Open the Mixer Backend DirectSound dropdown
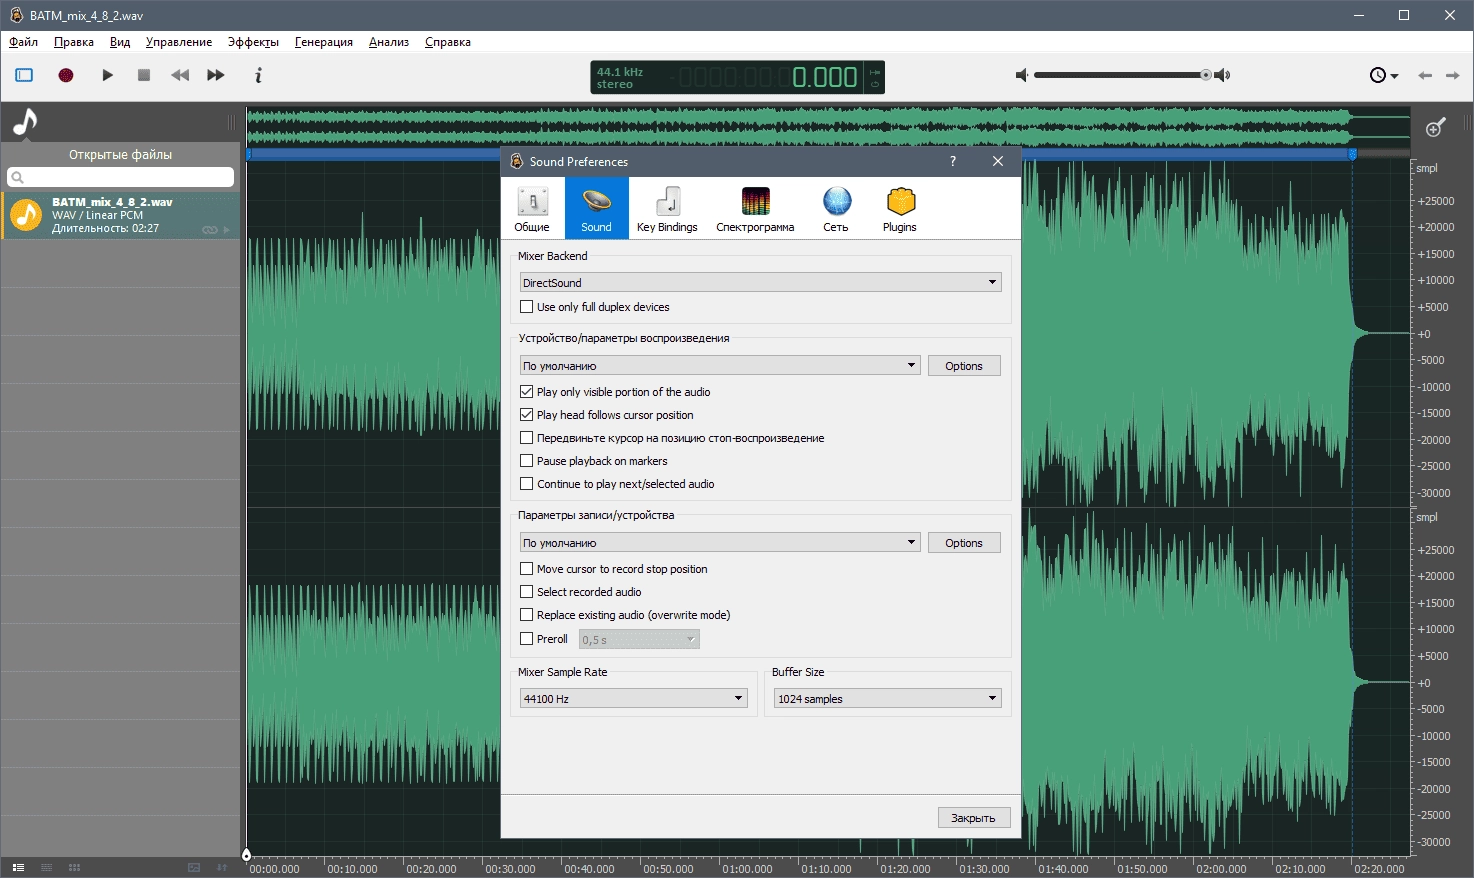This screenshot has height=878, width=1474. click(x=760, y=283)
